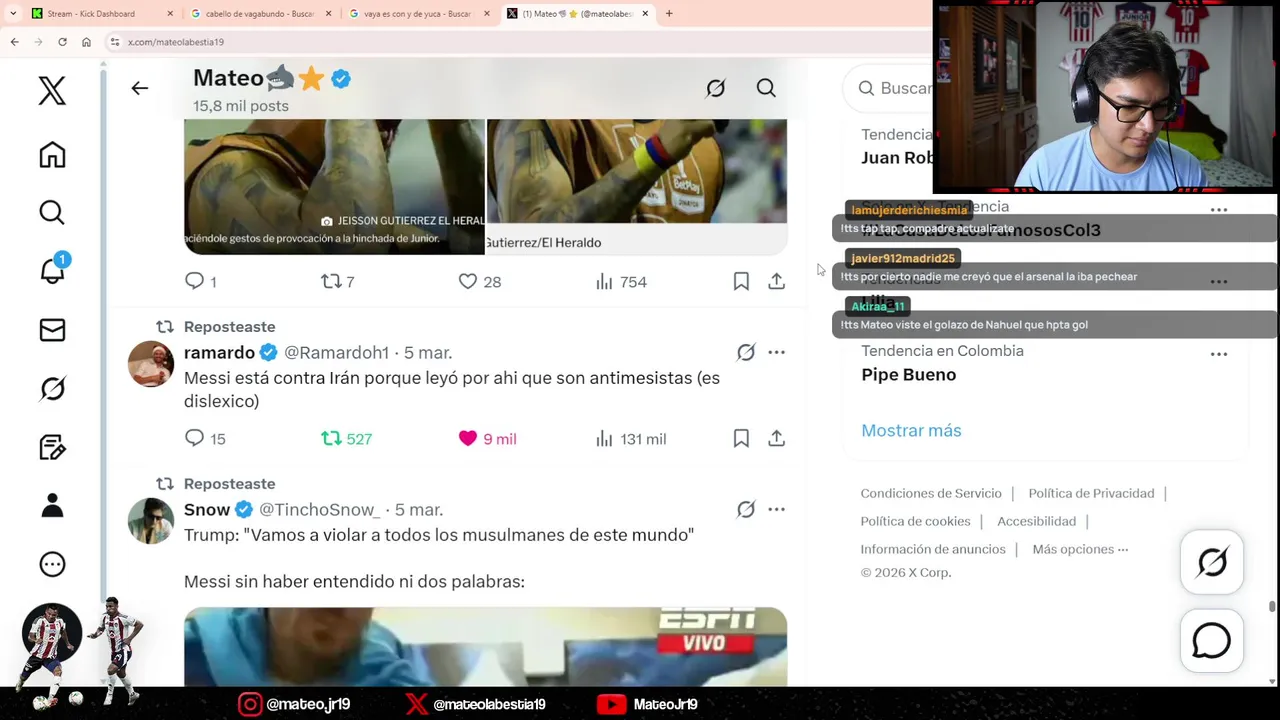
Task: Open ramardo username link
Action: click(219, 352)
